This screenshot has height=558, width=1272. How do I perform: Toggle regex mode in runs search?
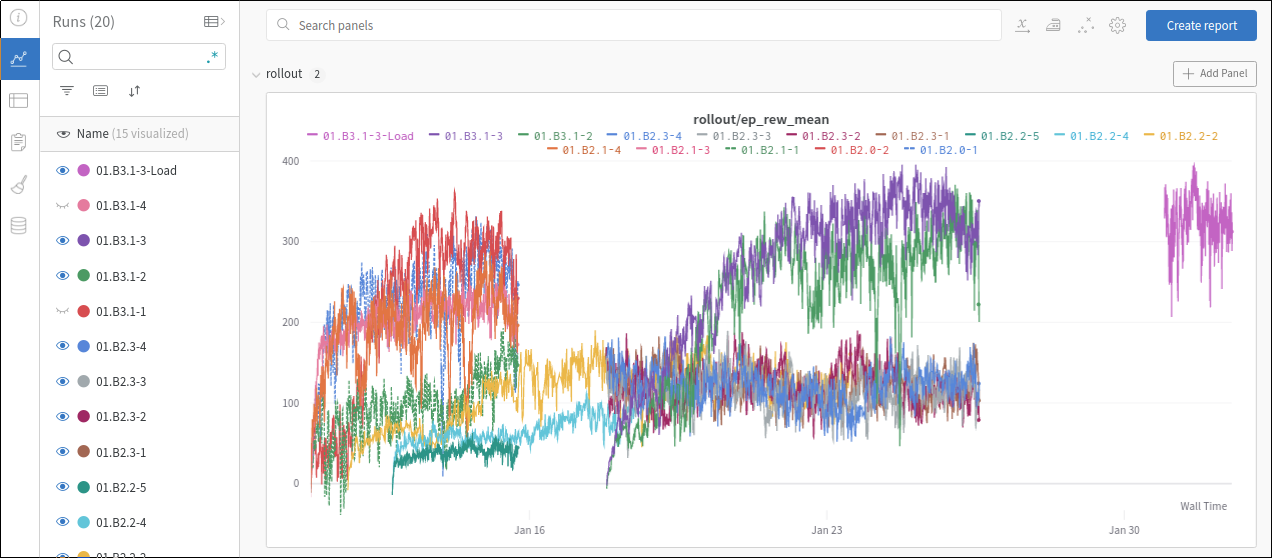[x=212, y=57]
